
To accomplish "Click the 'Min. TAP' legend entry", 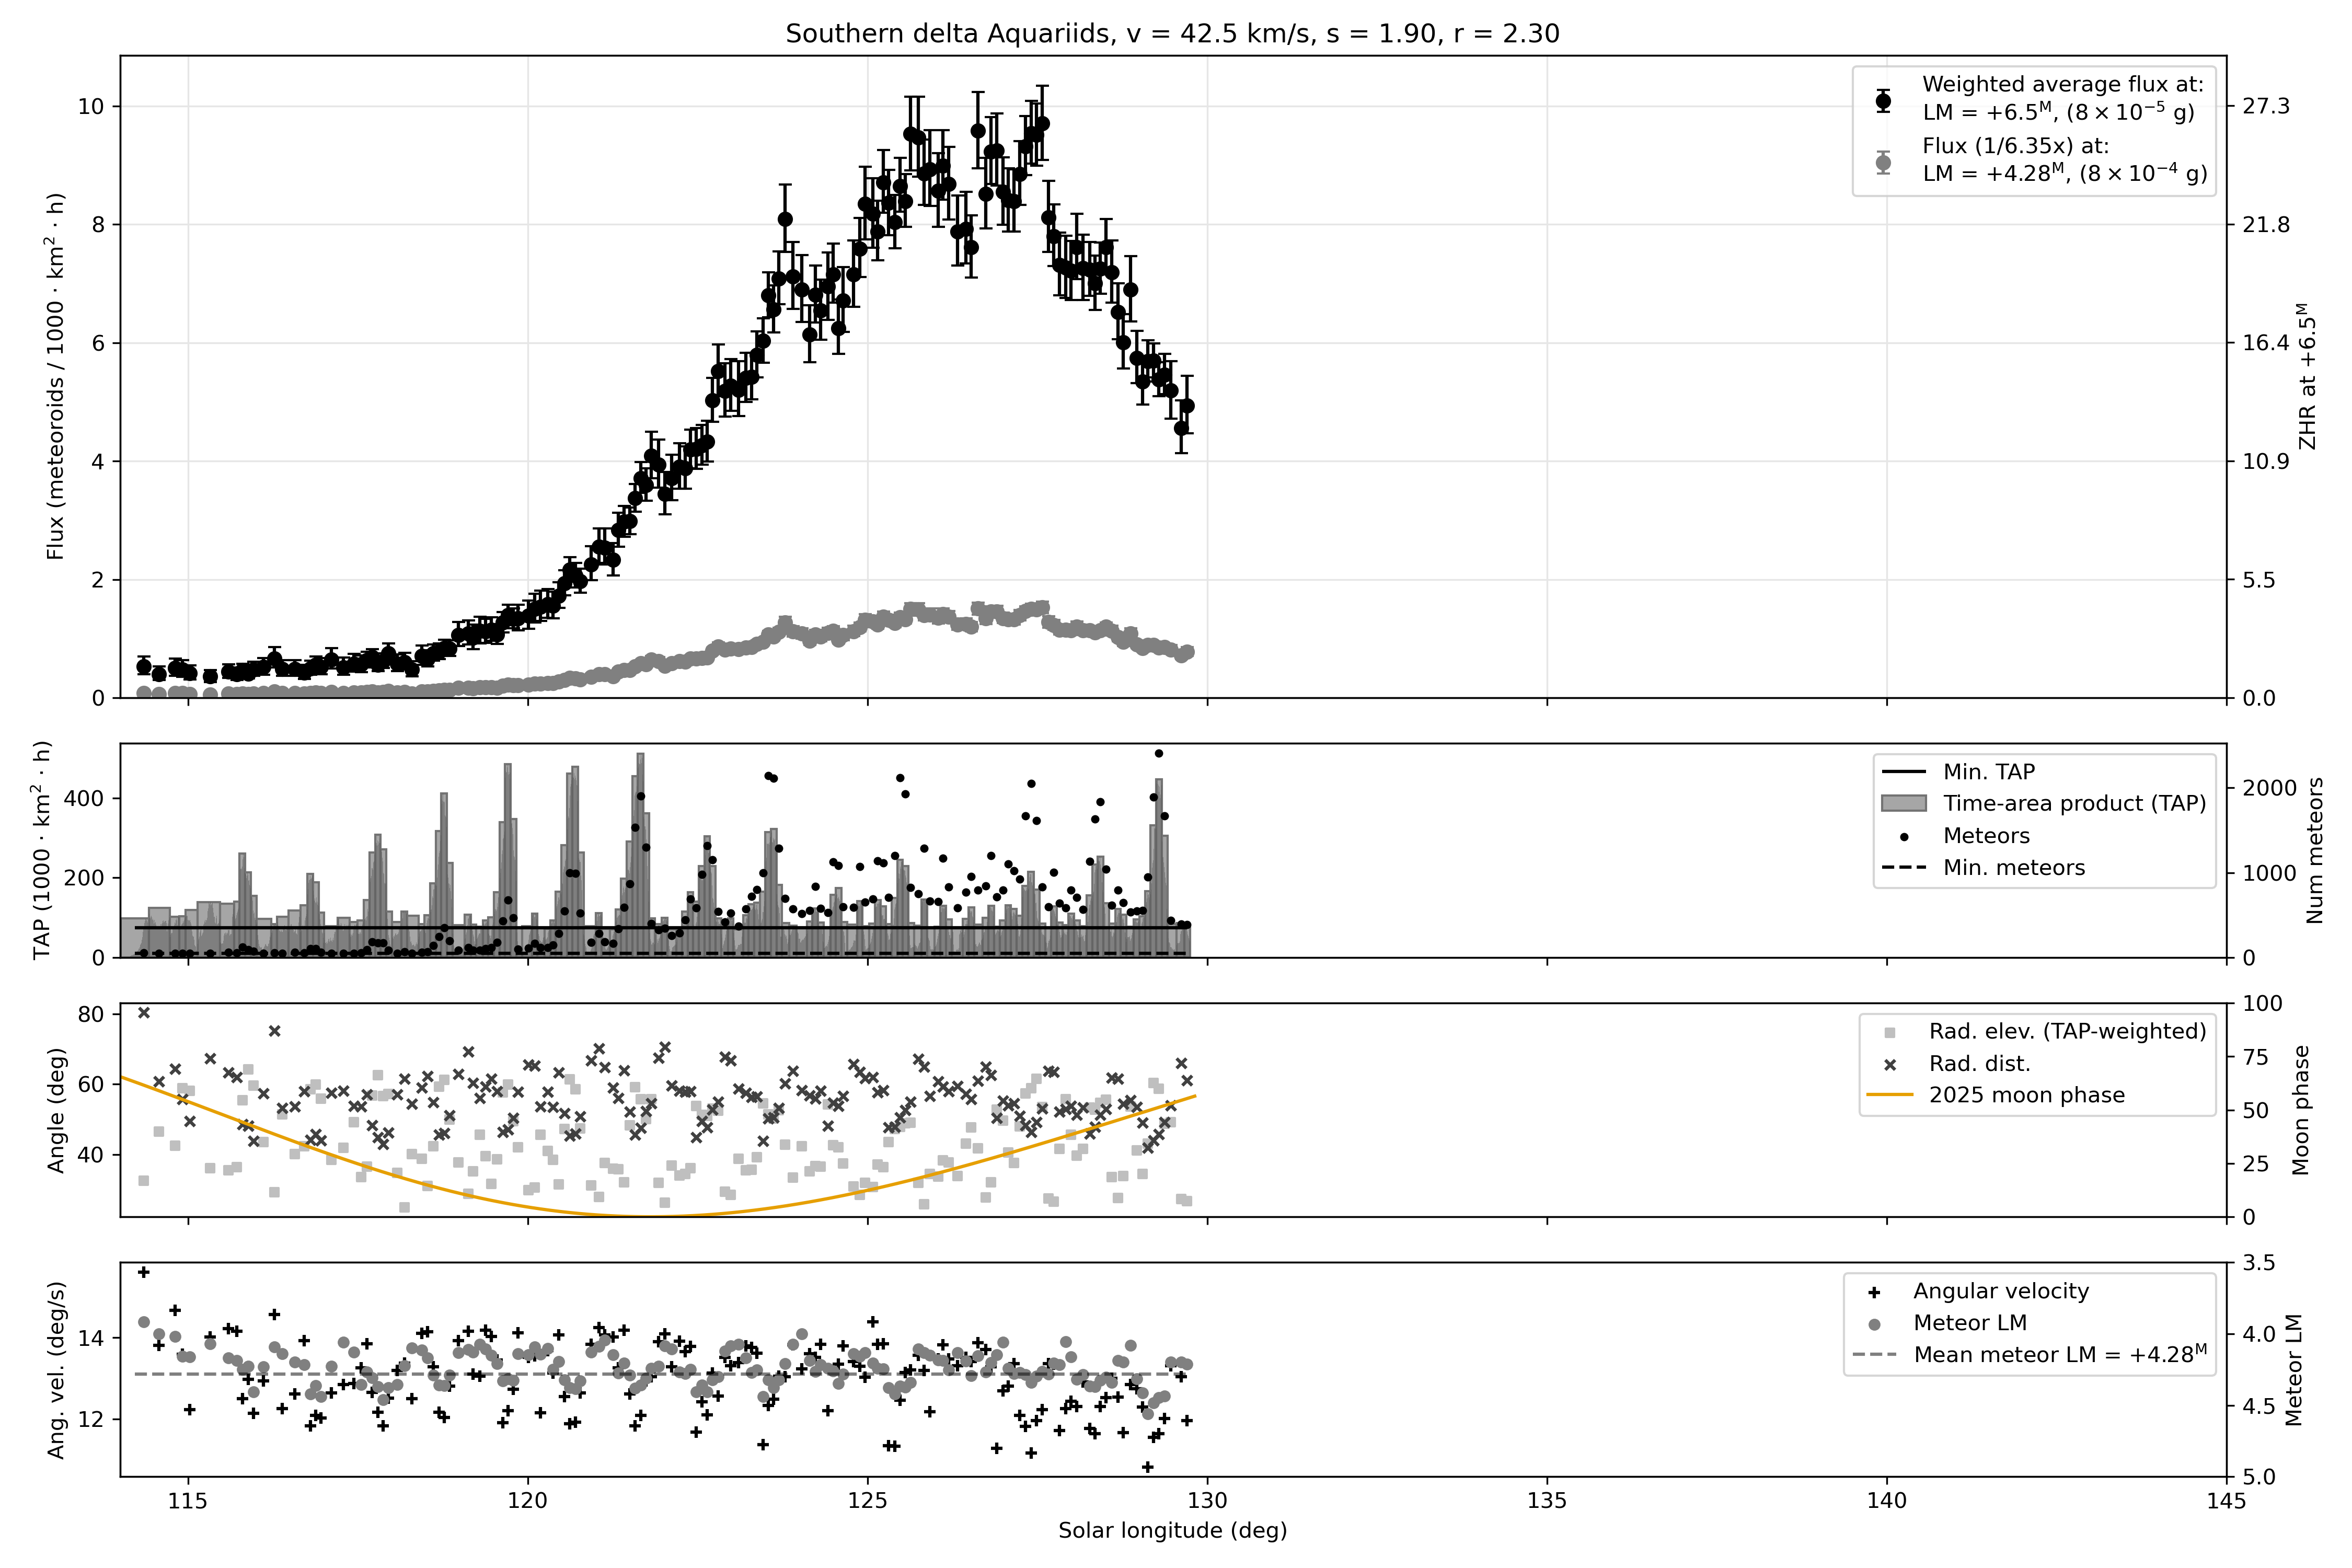I will (1988, 772).
